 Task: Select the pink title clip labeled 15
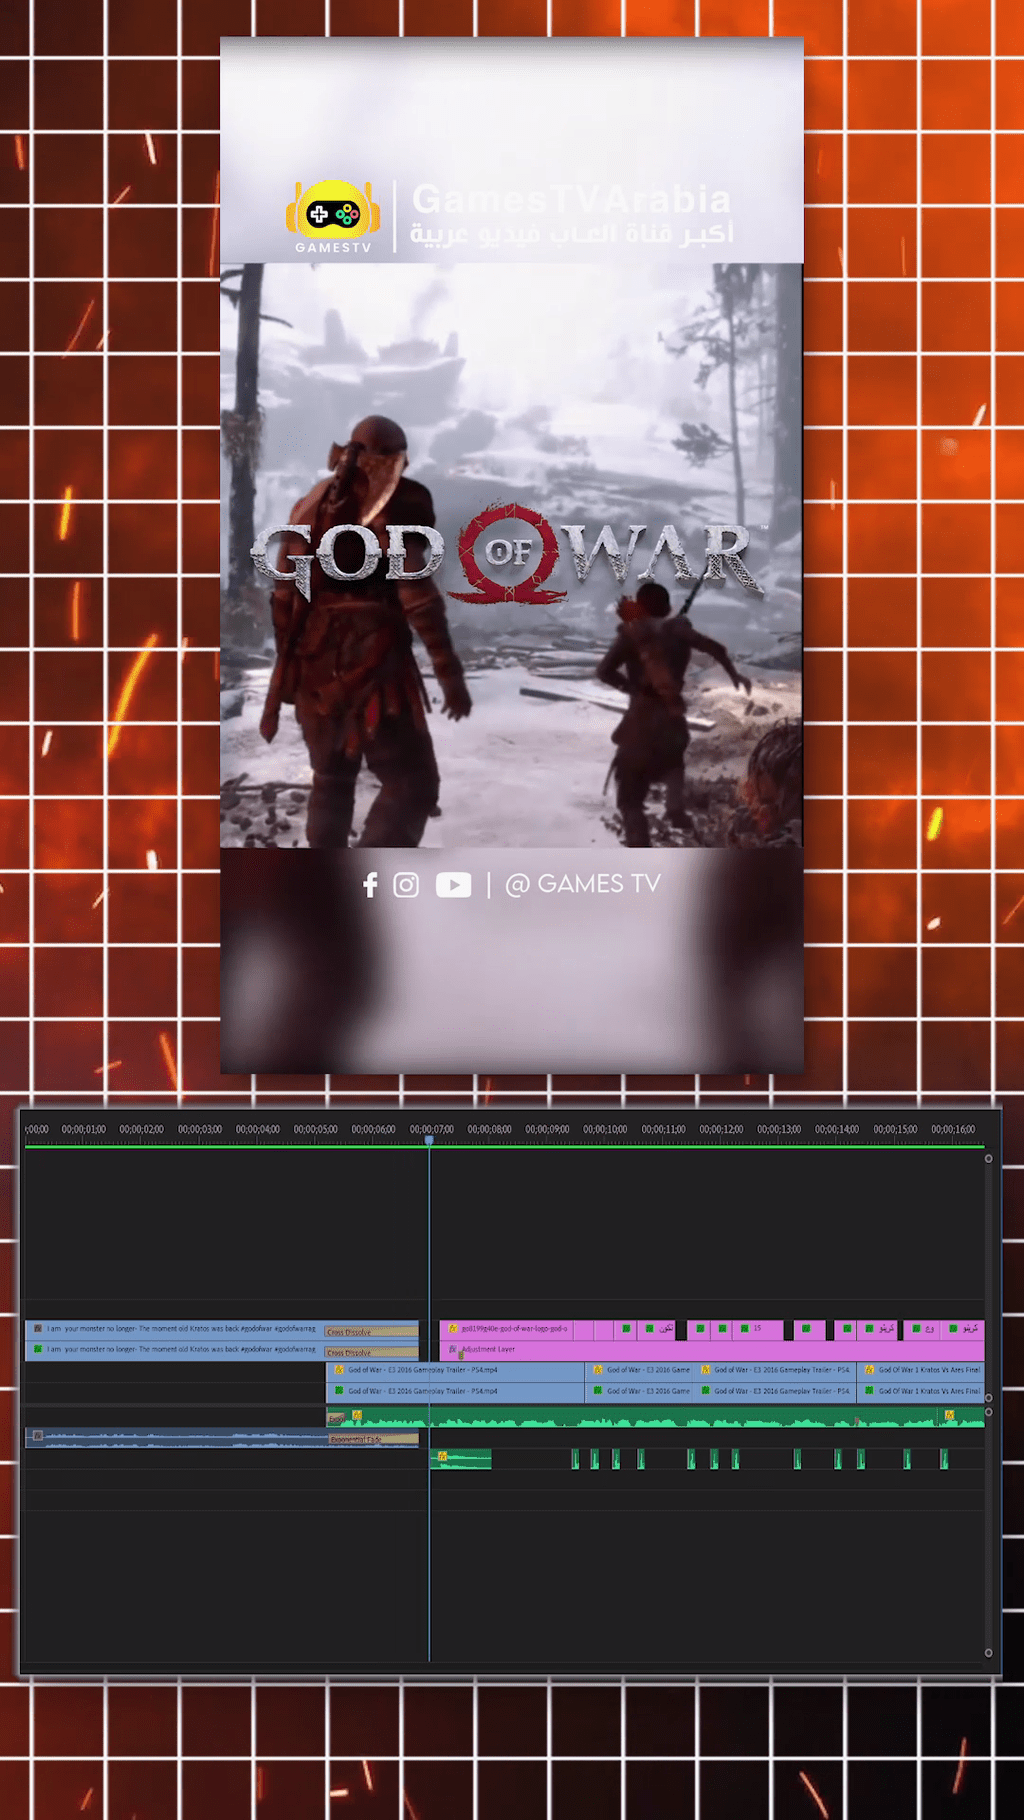coord(758,1329)
